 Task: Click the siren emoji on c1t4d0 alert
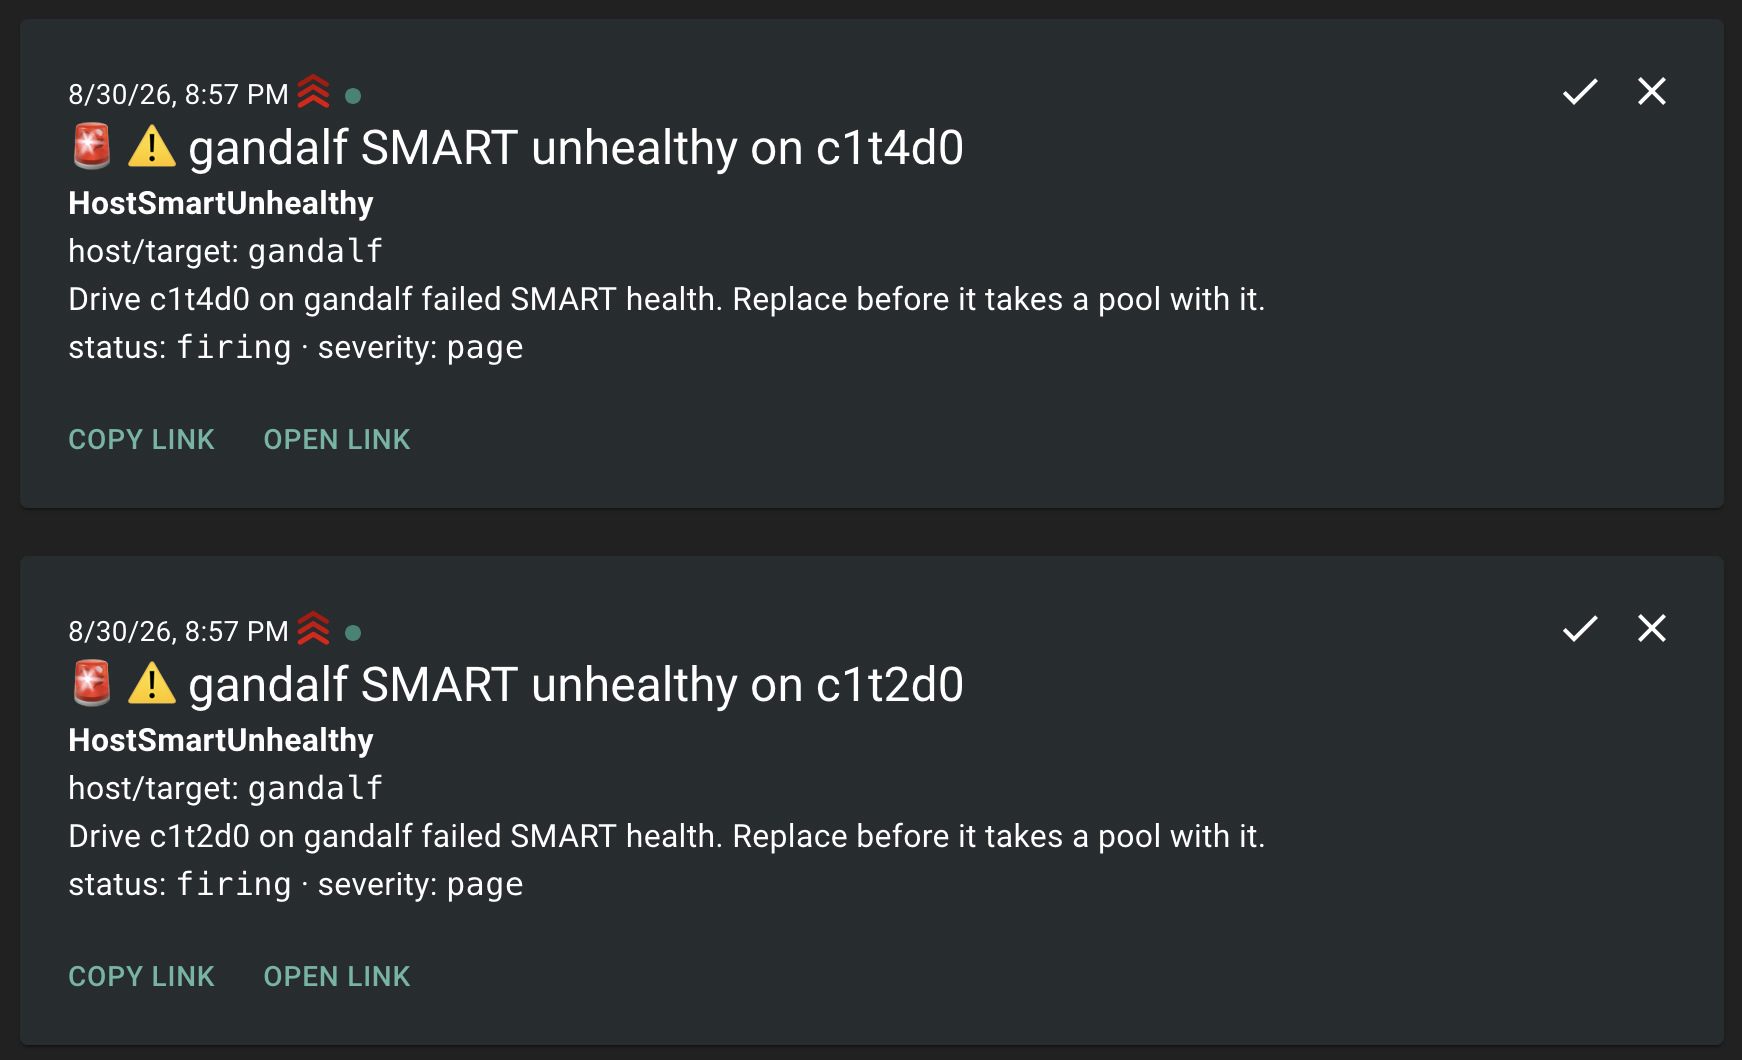coord(92,146)
